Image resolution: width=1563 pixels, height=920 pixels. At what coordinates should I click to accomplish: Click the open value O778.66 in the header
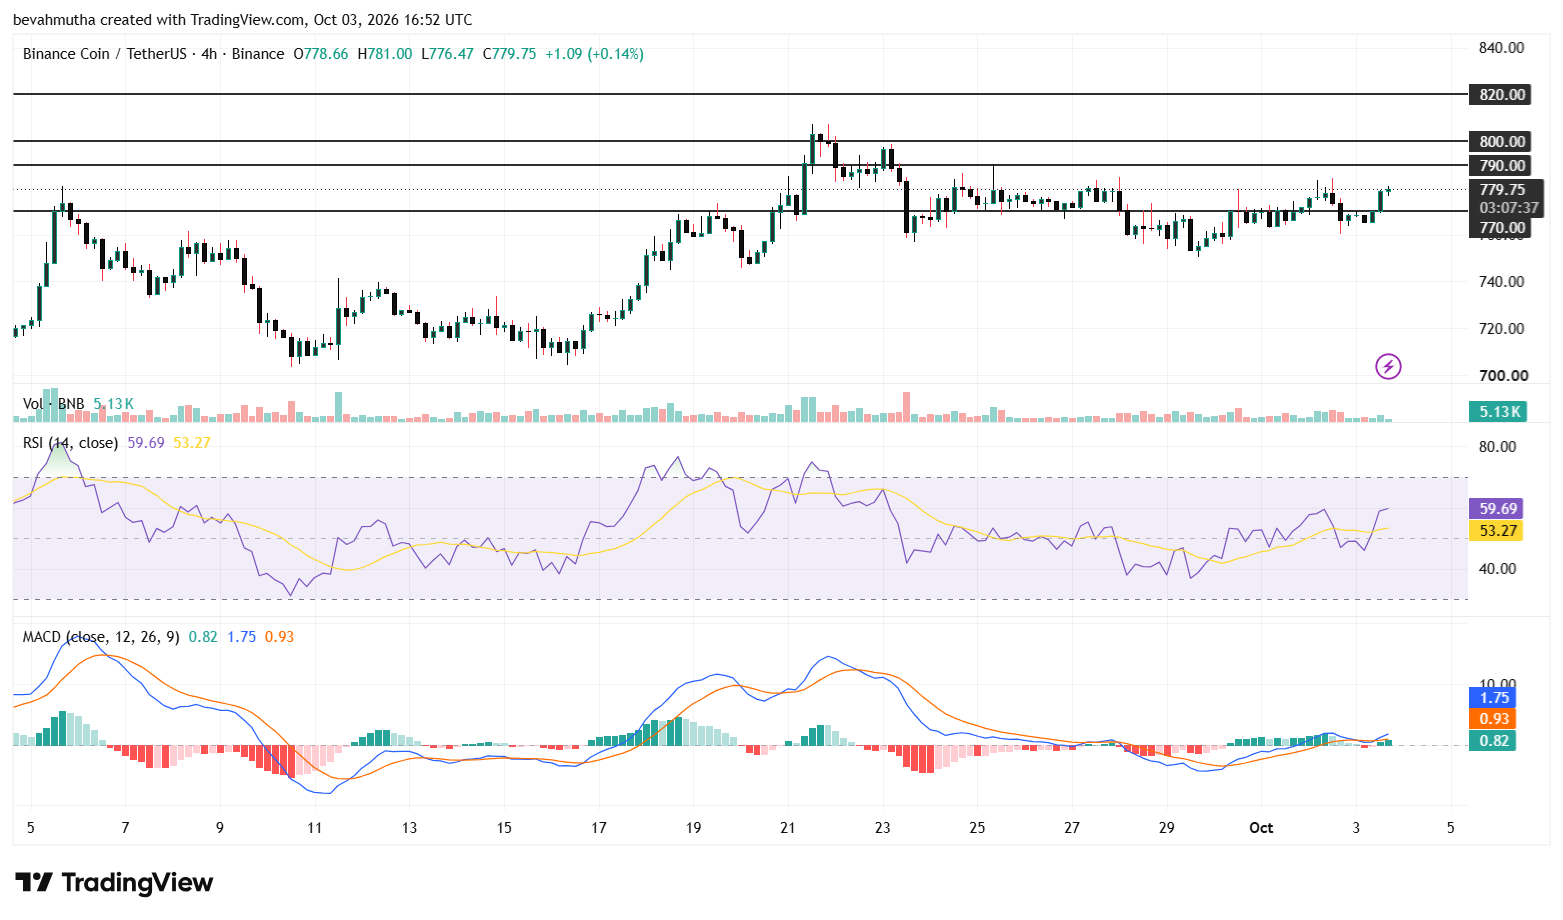click(320, 54)
